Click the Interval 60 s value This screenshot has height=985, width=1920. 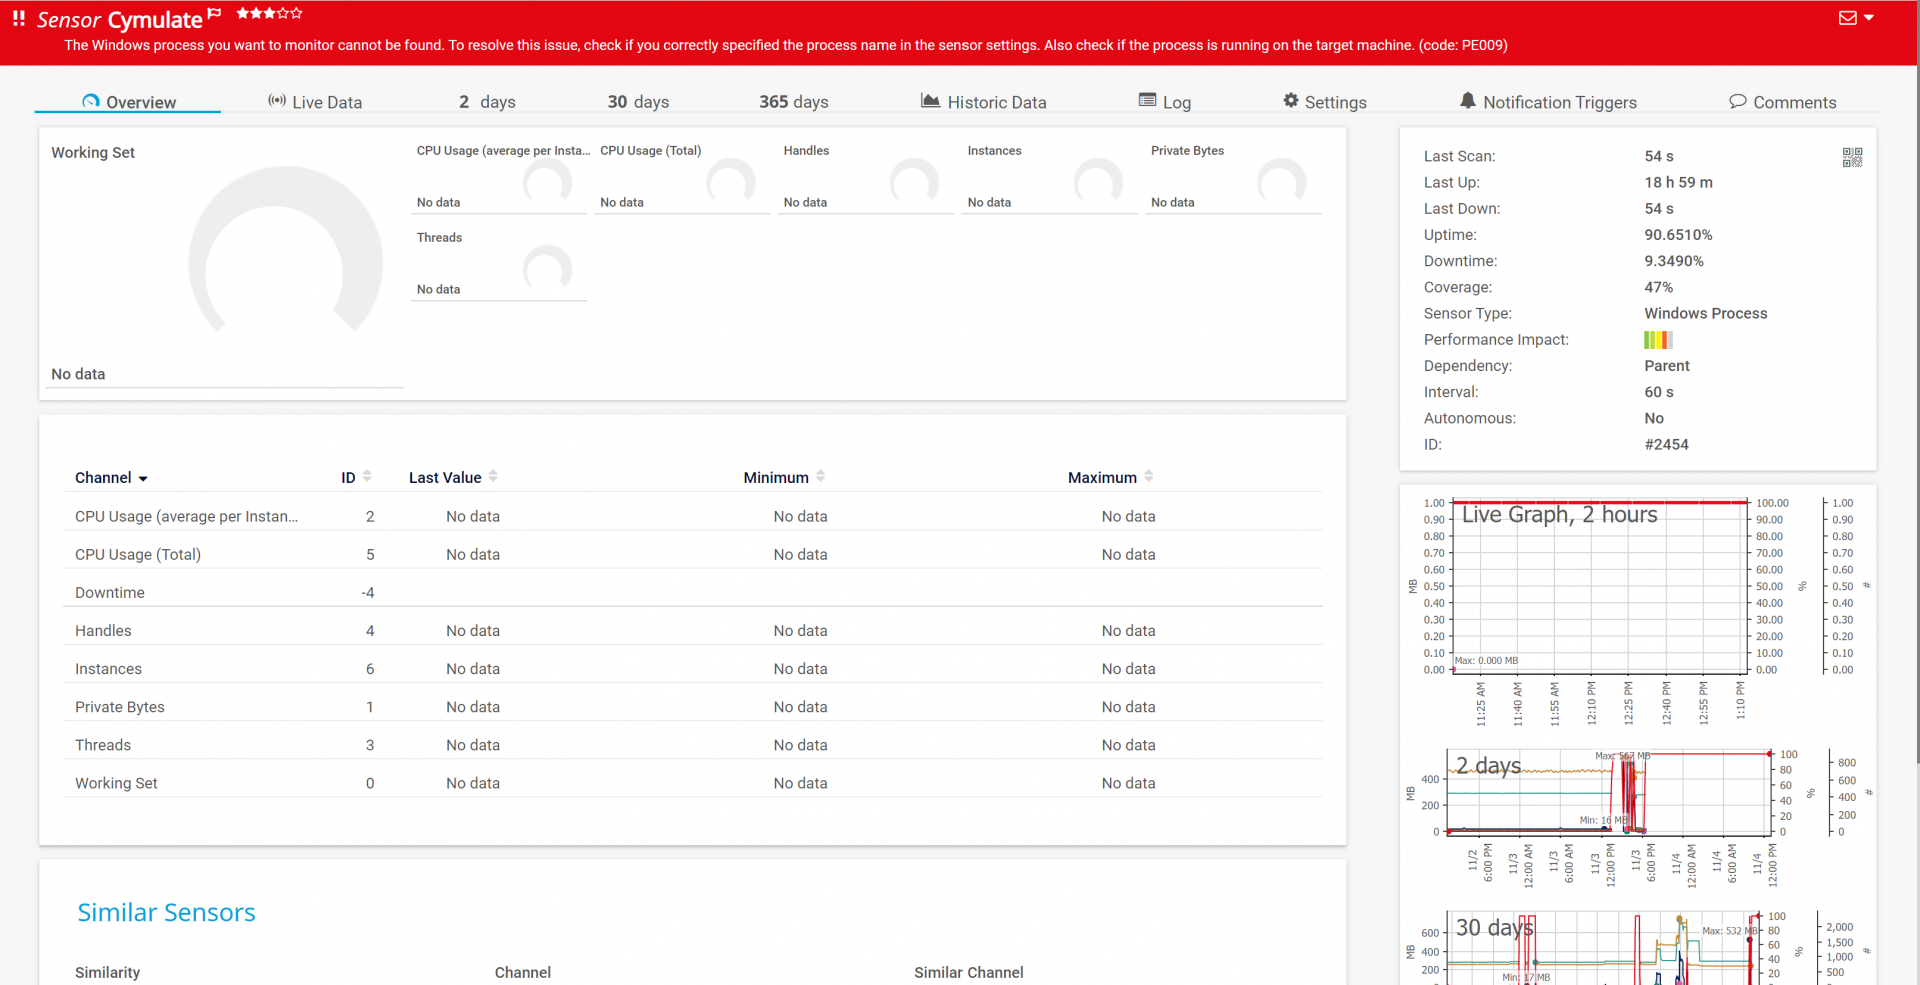pyautogui.click(x=1658, y=392)
